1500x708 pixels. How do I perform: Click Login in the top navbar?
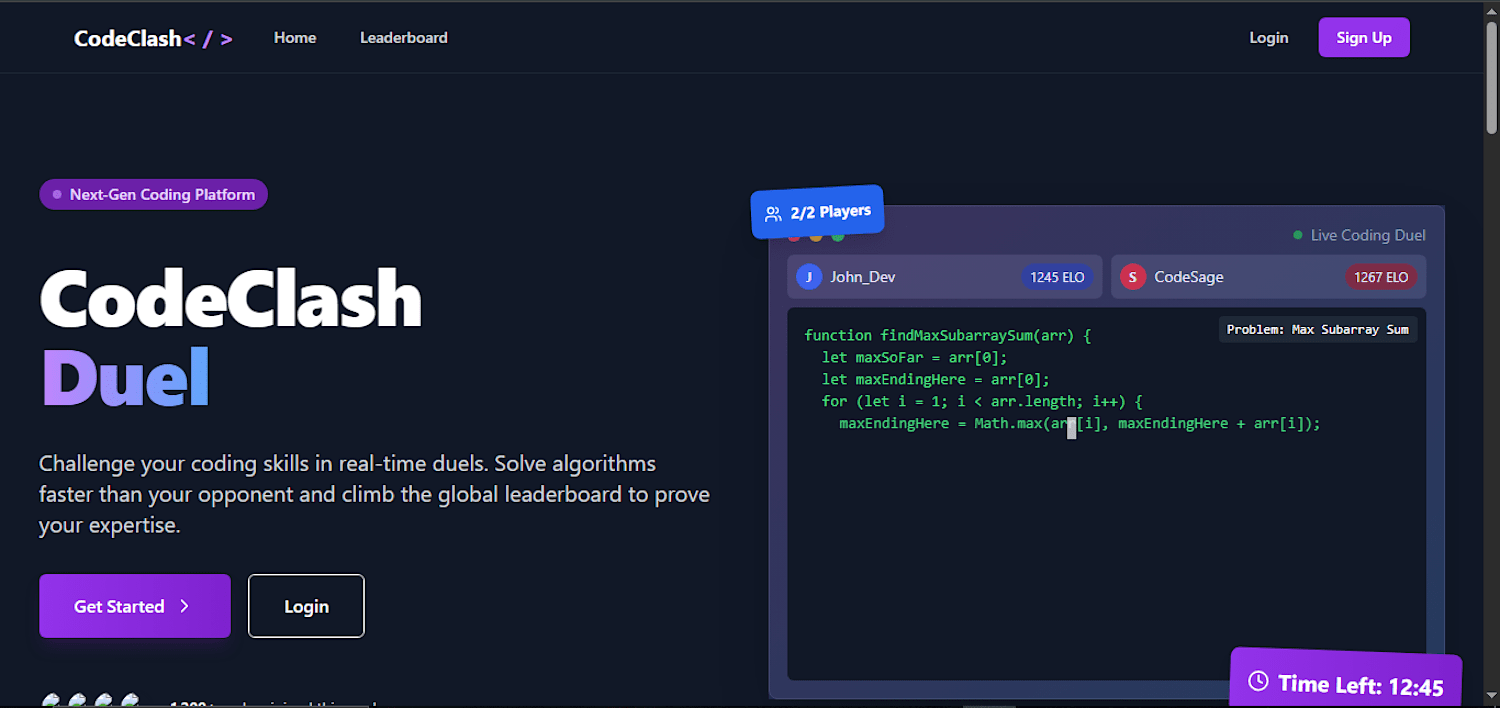(1269, 38)
